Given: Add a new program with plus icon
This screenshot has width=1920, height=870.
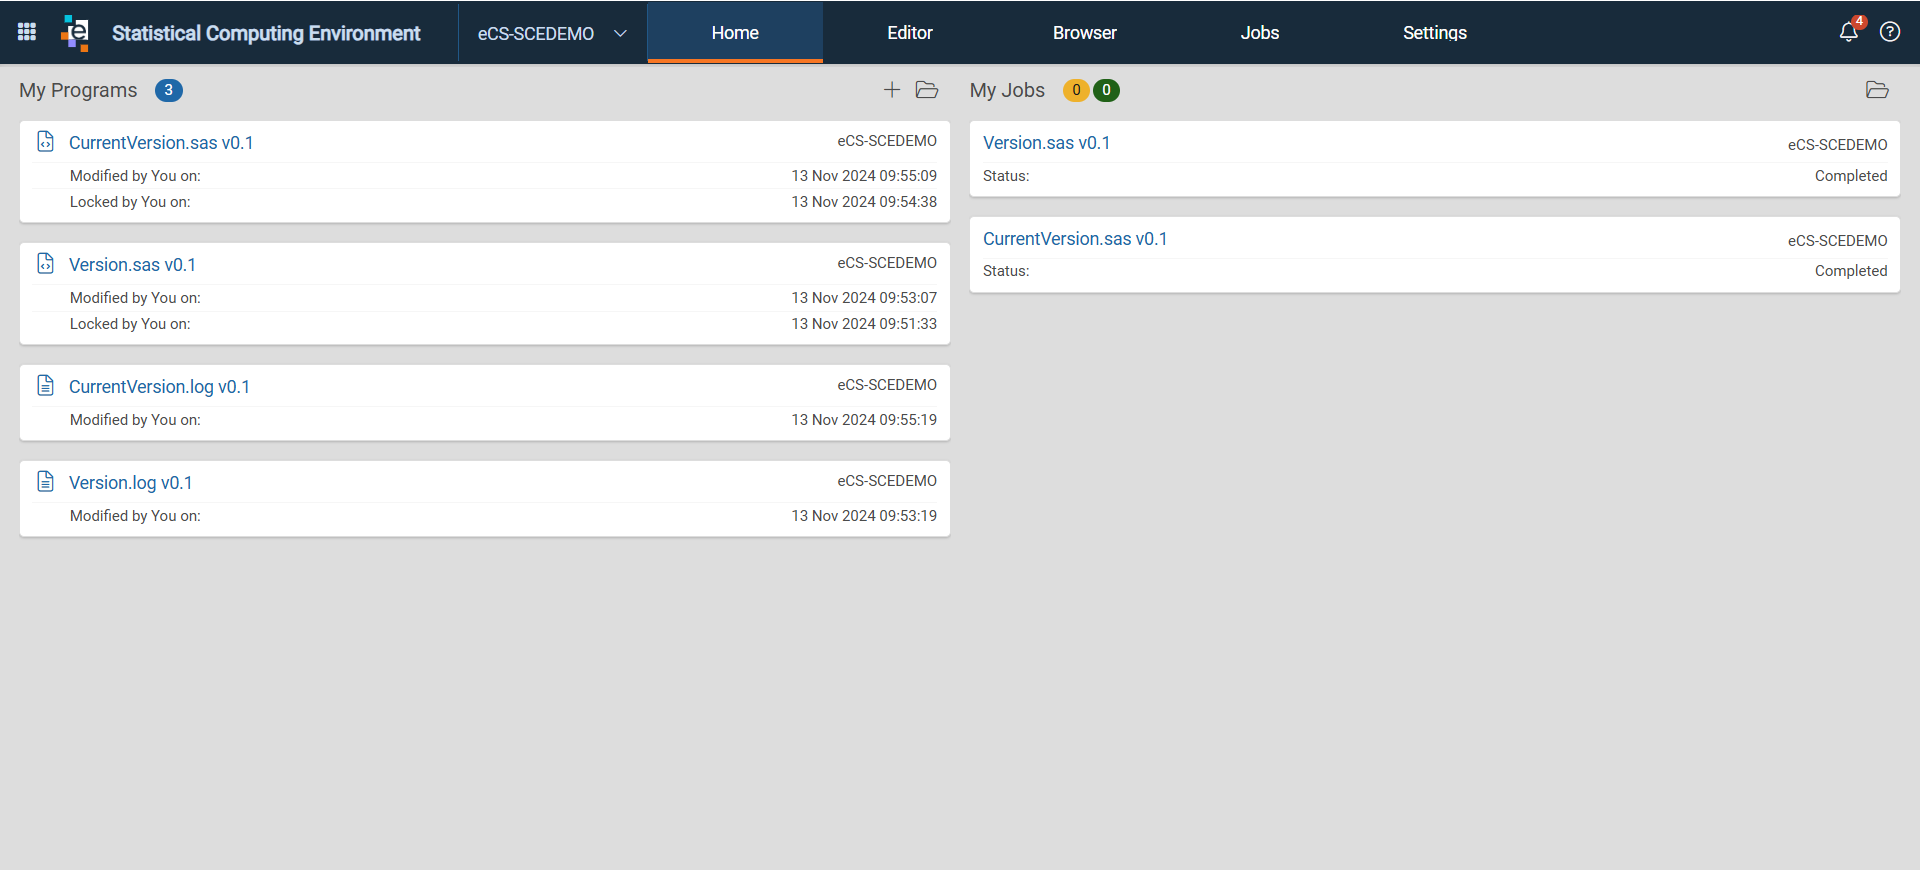Looking at the screenshot, I should pyautogui.click(x=892, y=90).
